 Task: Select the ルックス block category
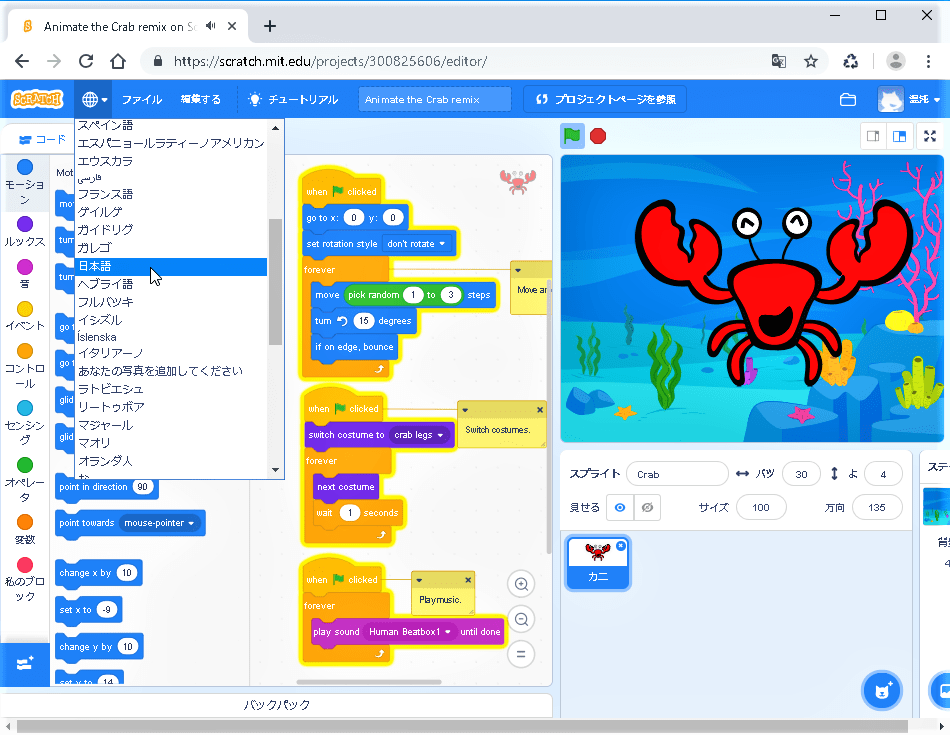tap(25, 232)
